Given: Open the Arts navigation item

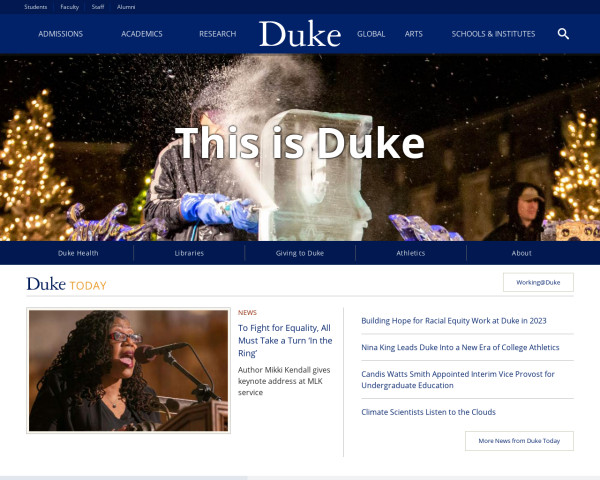Looking at the screenshot, I should 414,34.
